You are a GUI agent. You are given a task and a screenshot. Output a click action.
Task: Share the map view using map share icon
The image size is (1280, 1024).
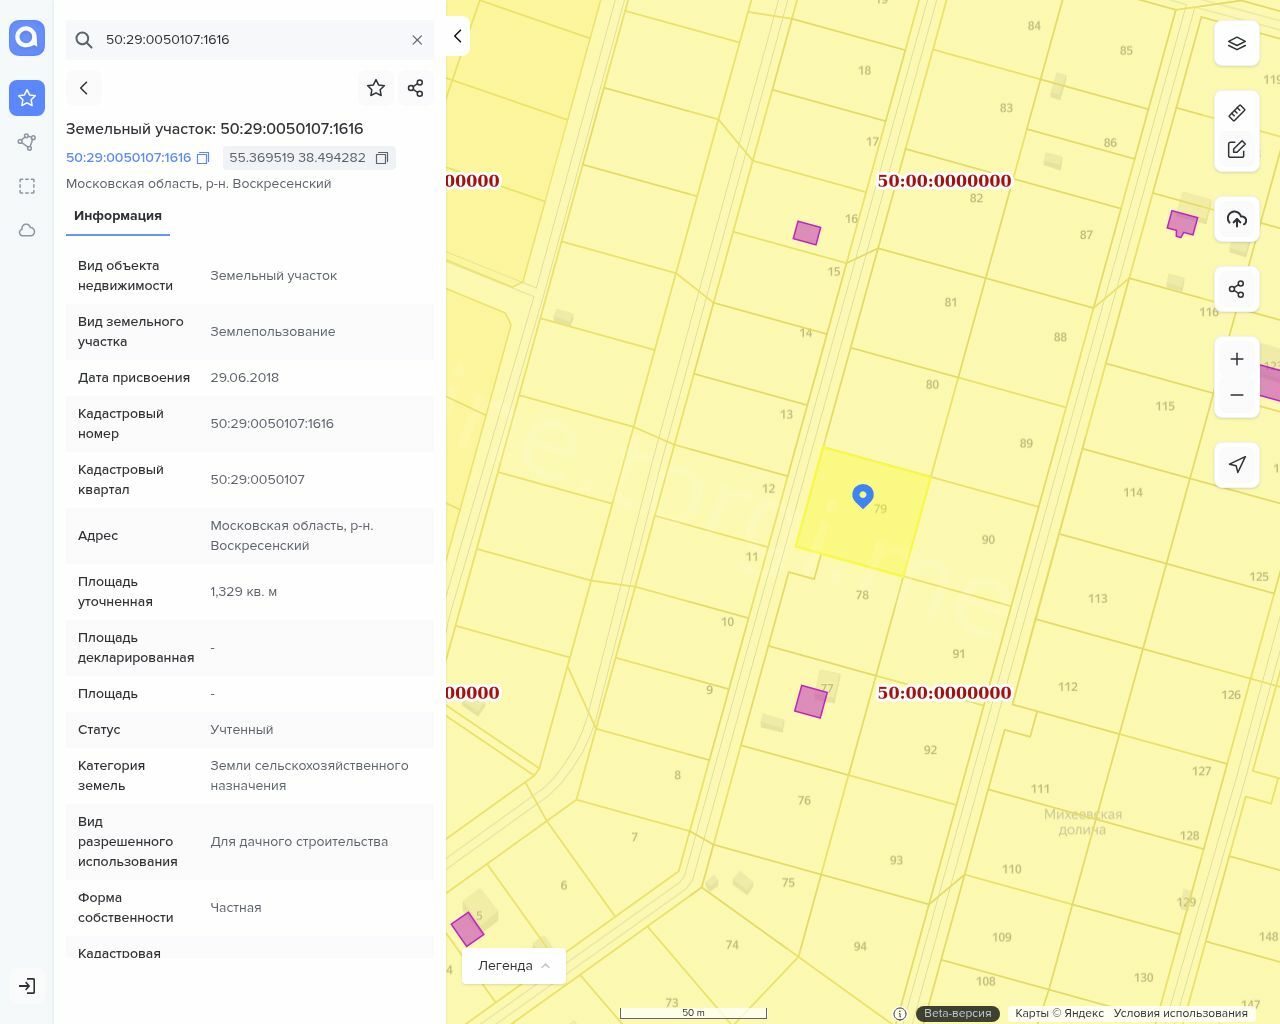coord(1236,289)
